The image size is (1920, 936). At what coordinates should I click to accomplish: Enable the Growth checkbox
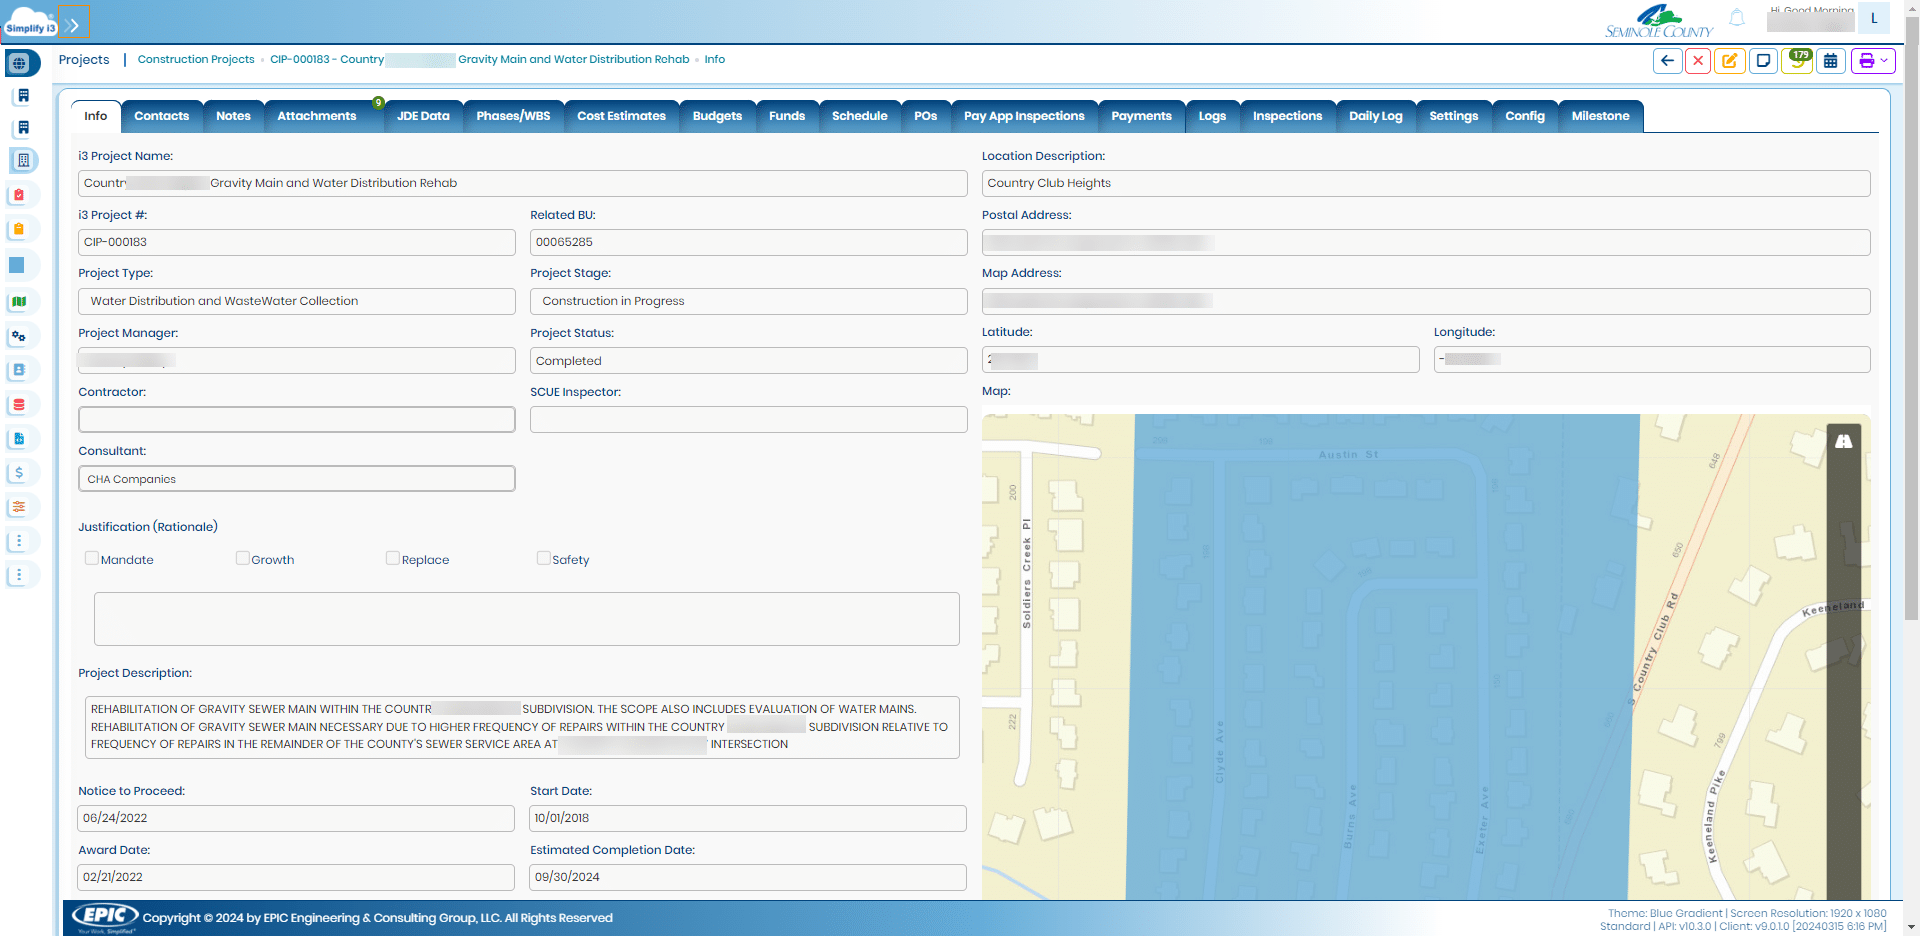click(x=243, y=558)
